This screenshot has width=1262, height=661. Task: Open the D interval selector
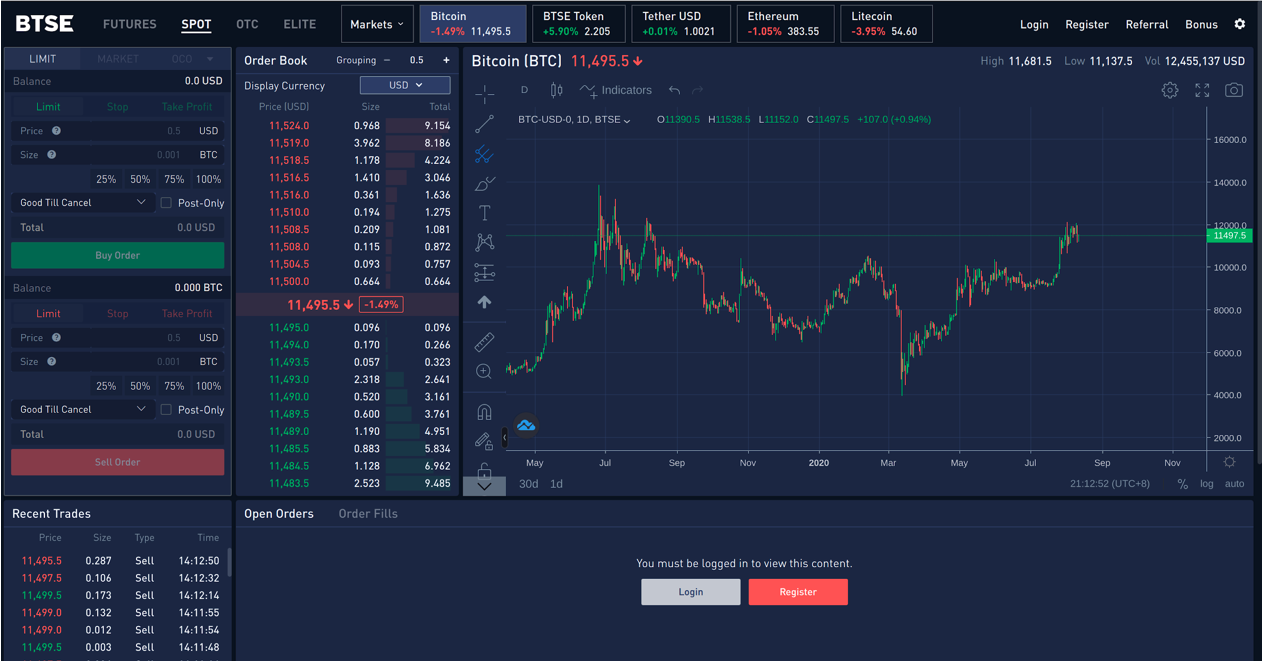pyautogui.click(x=524, y=90)
